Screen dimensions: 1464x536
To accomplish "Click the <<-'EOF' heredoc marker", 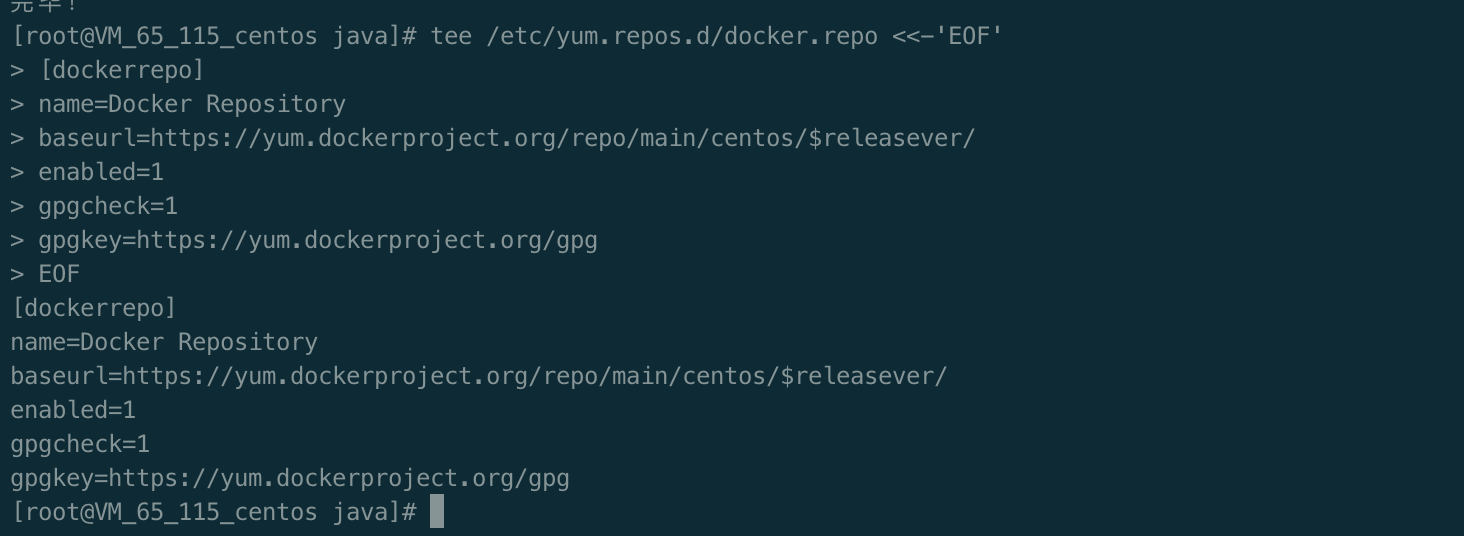I will click(948, 37).
